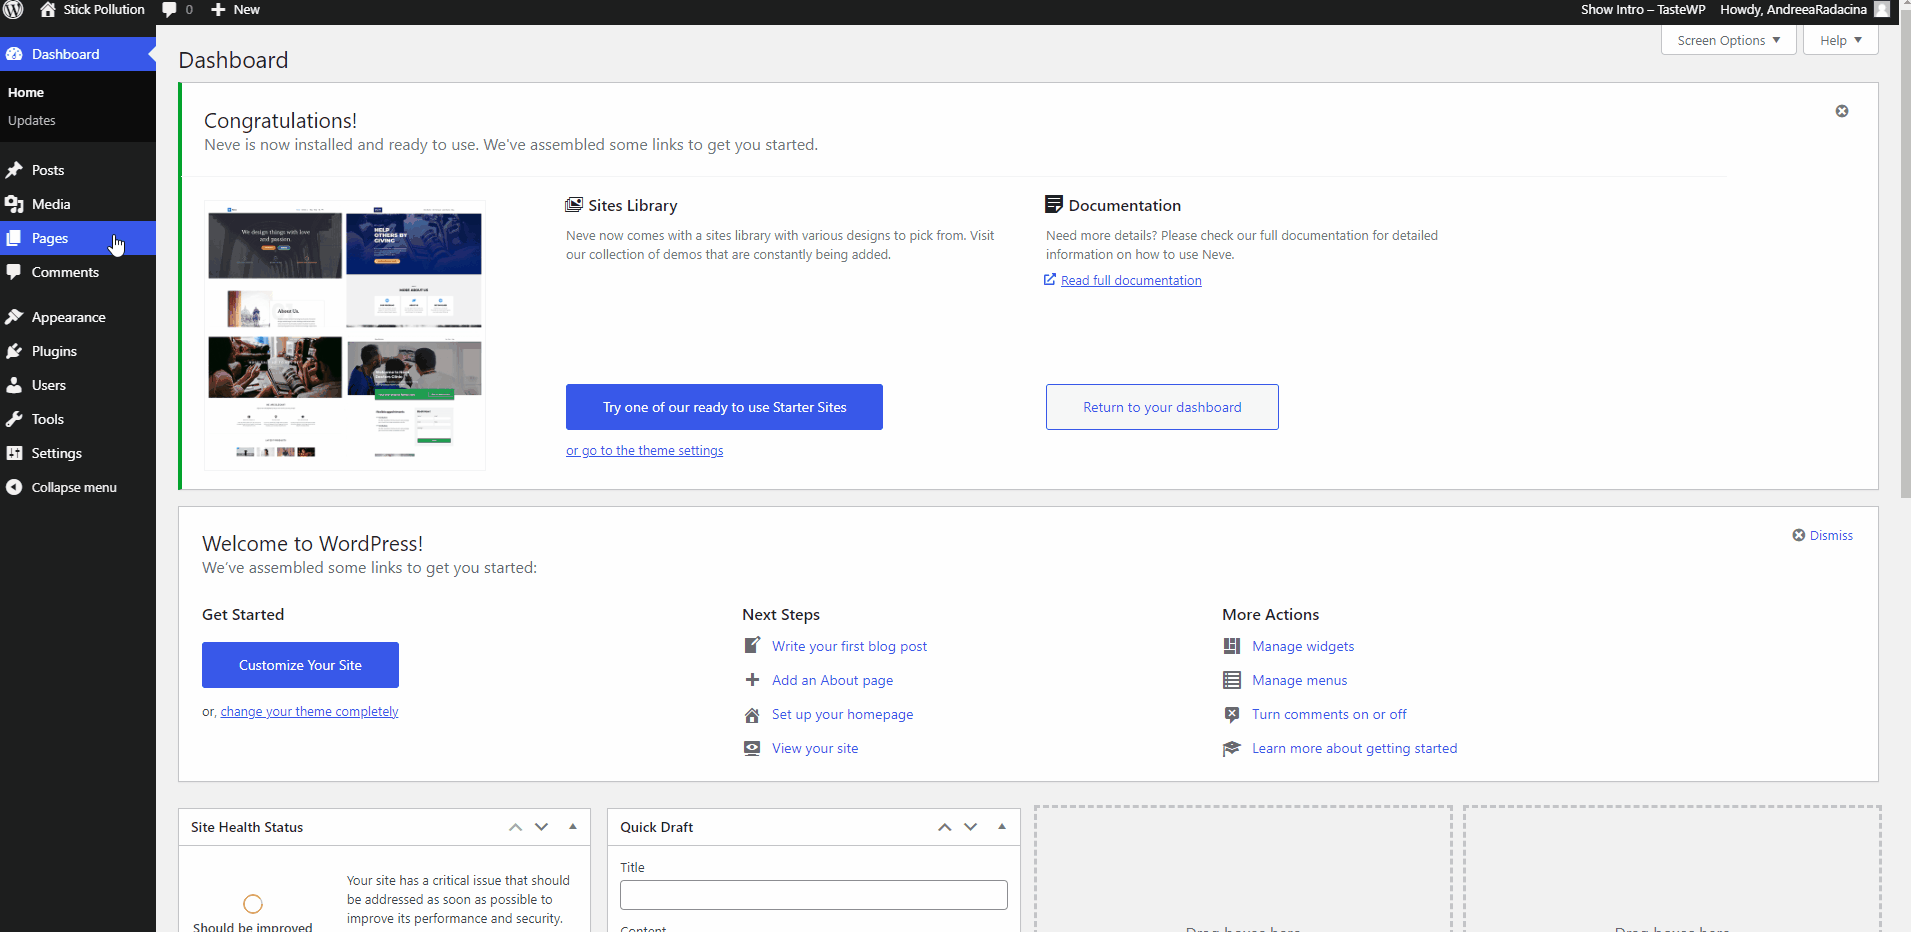Click the Plugins plug icon
This screenshot has height=932, width=1911.
[14, 351]
